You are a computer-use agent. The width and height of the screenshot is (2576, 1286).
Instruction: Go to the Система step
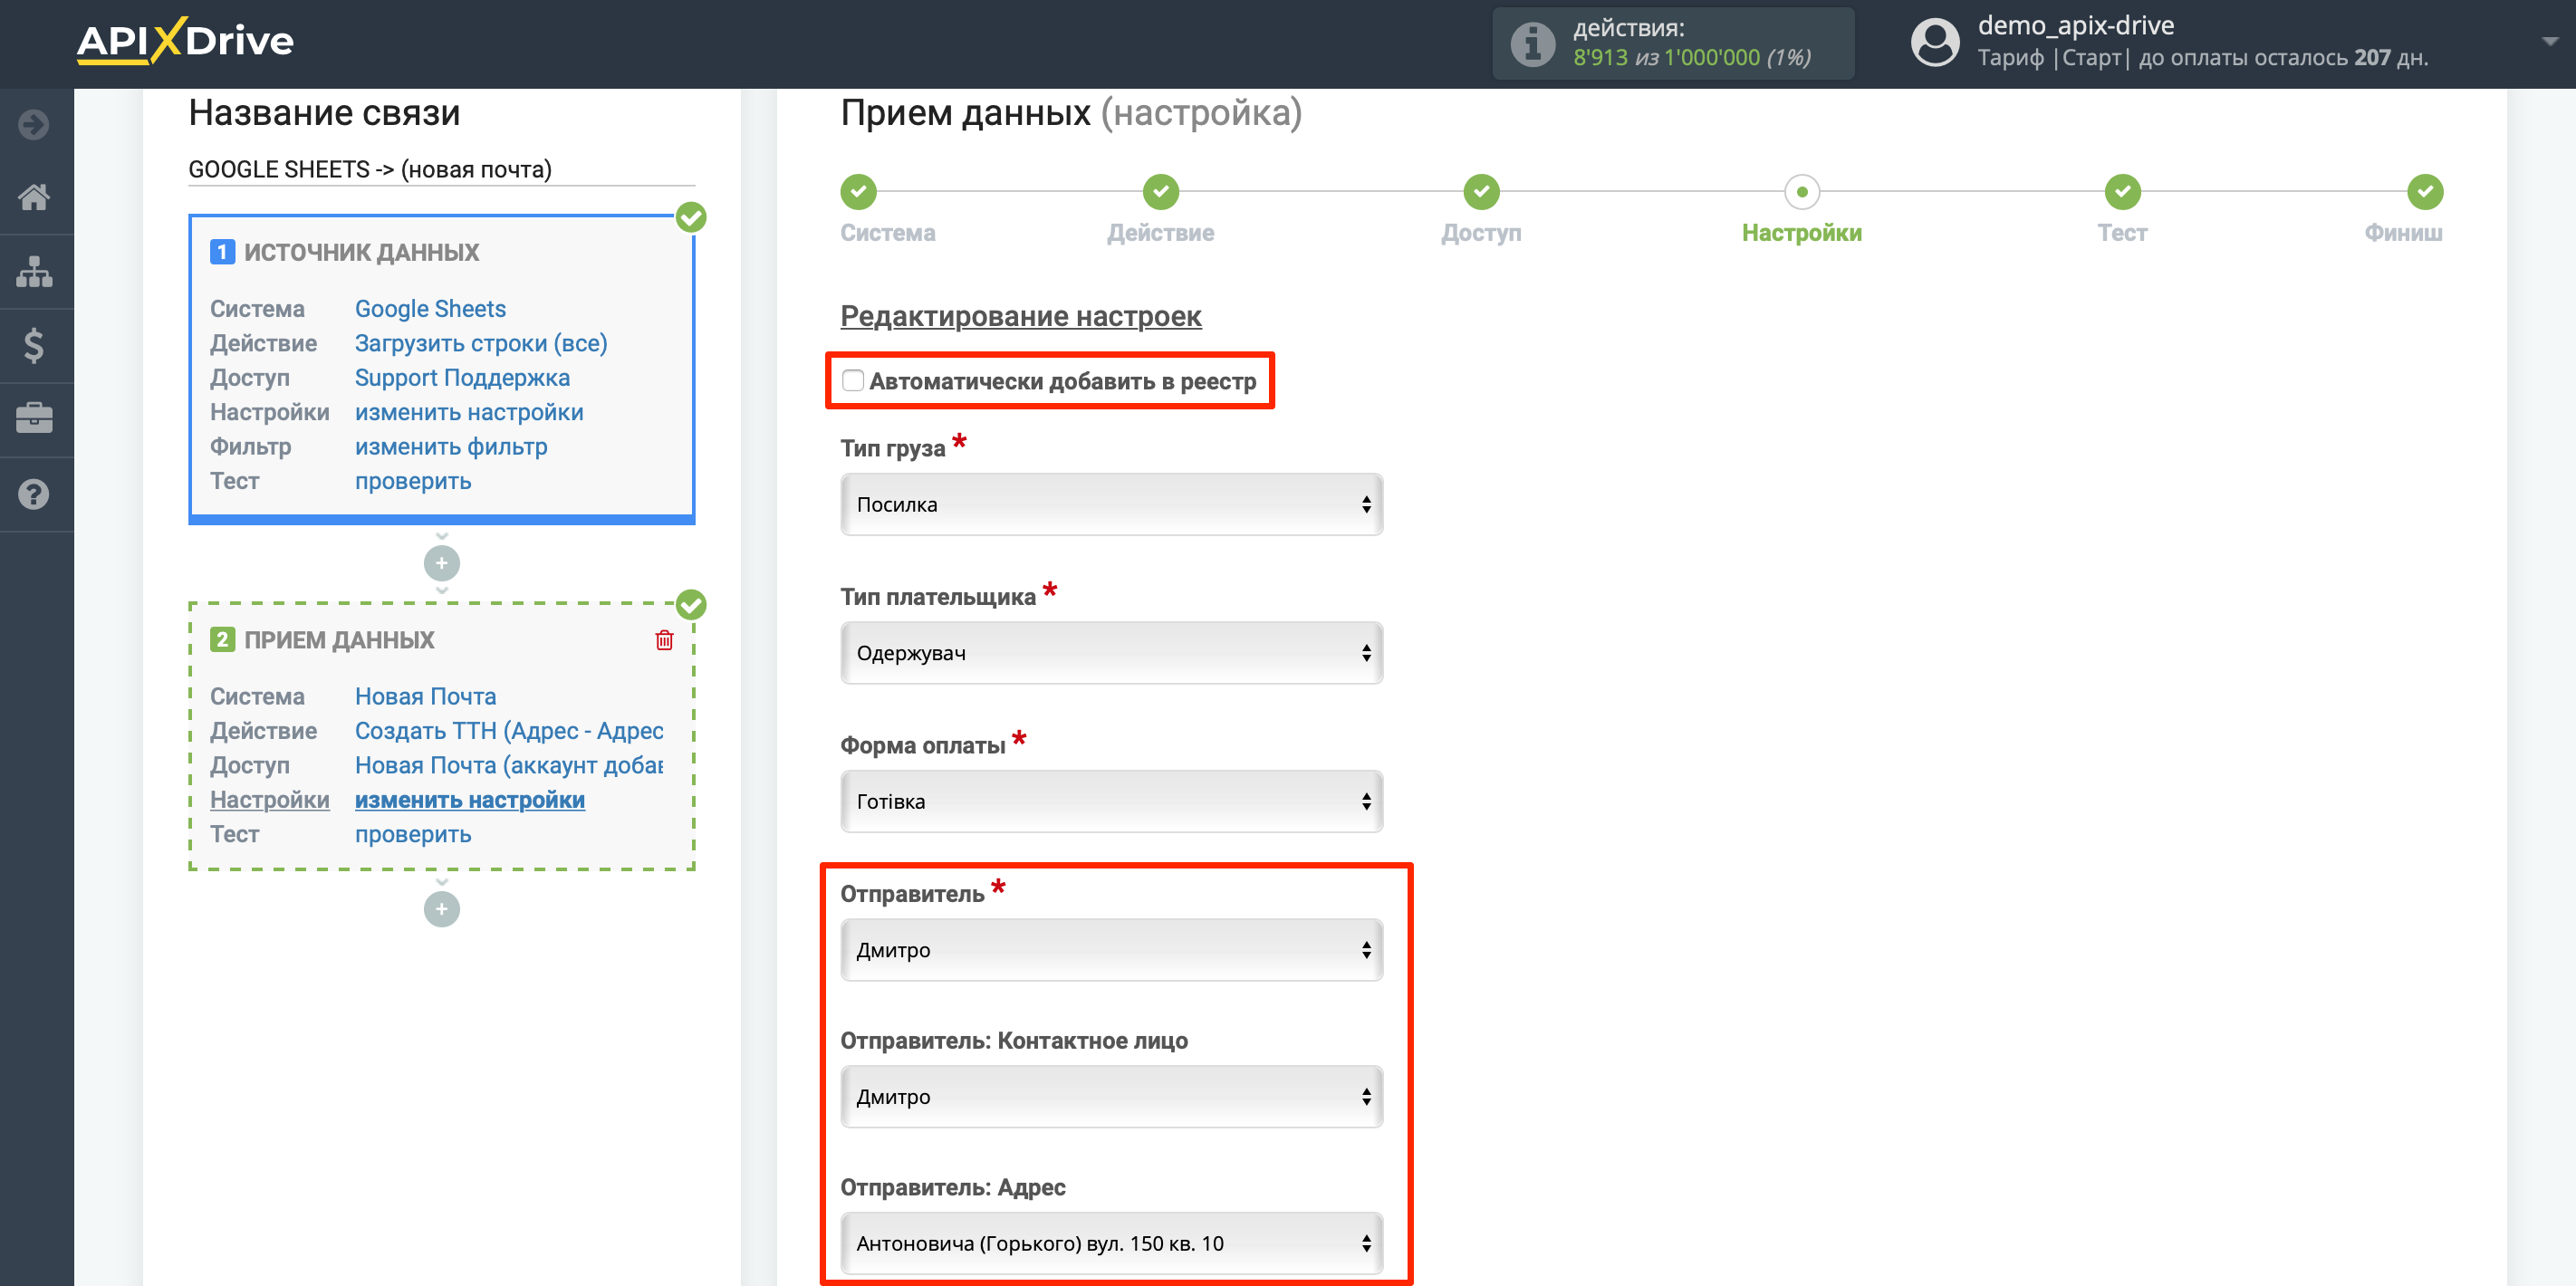[x=858, y=191]
